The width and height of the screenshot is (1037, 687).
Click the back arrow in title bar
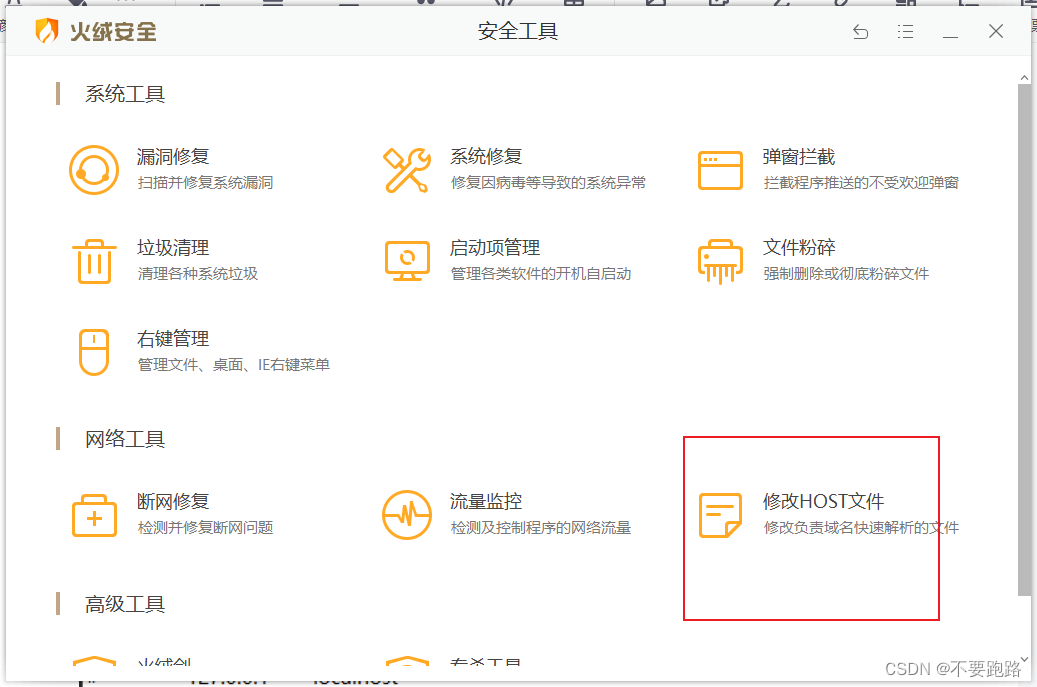click(860, 31)
